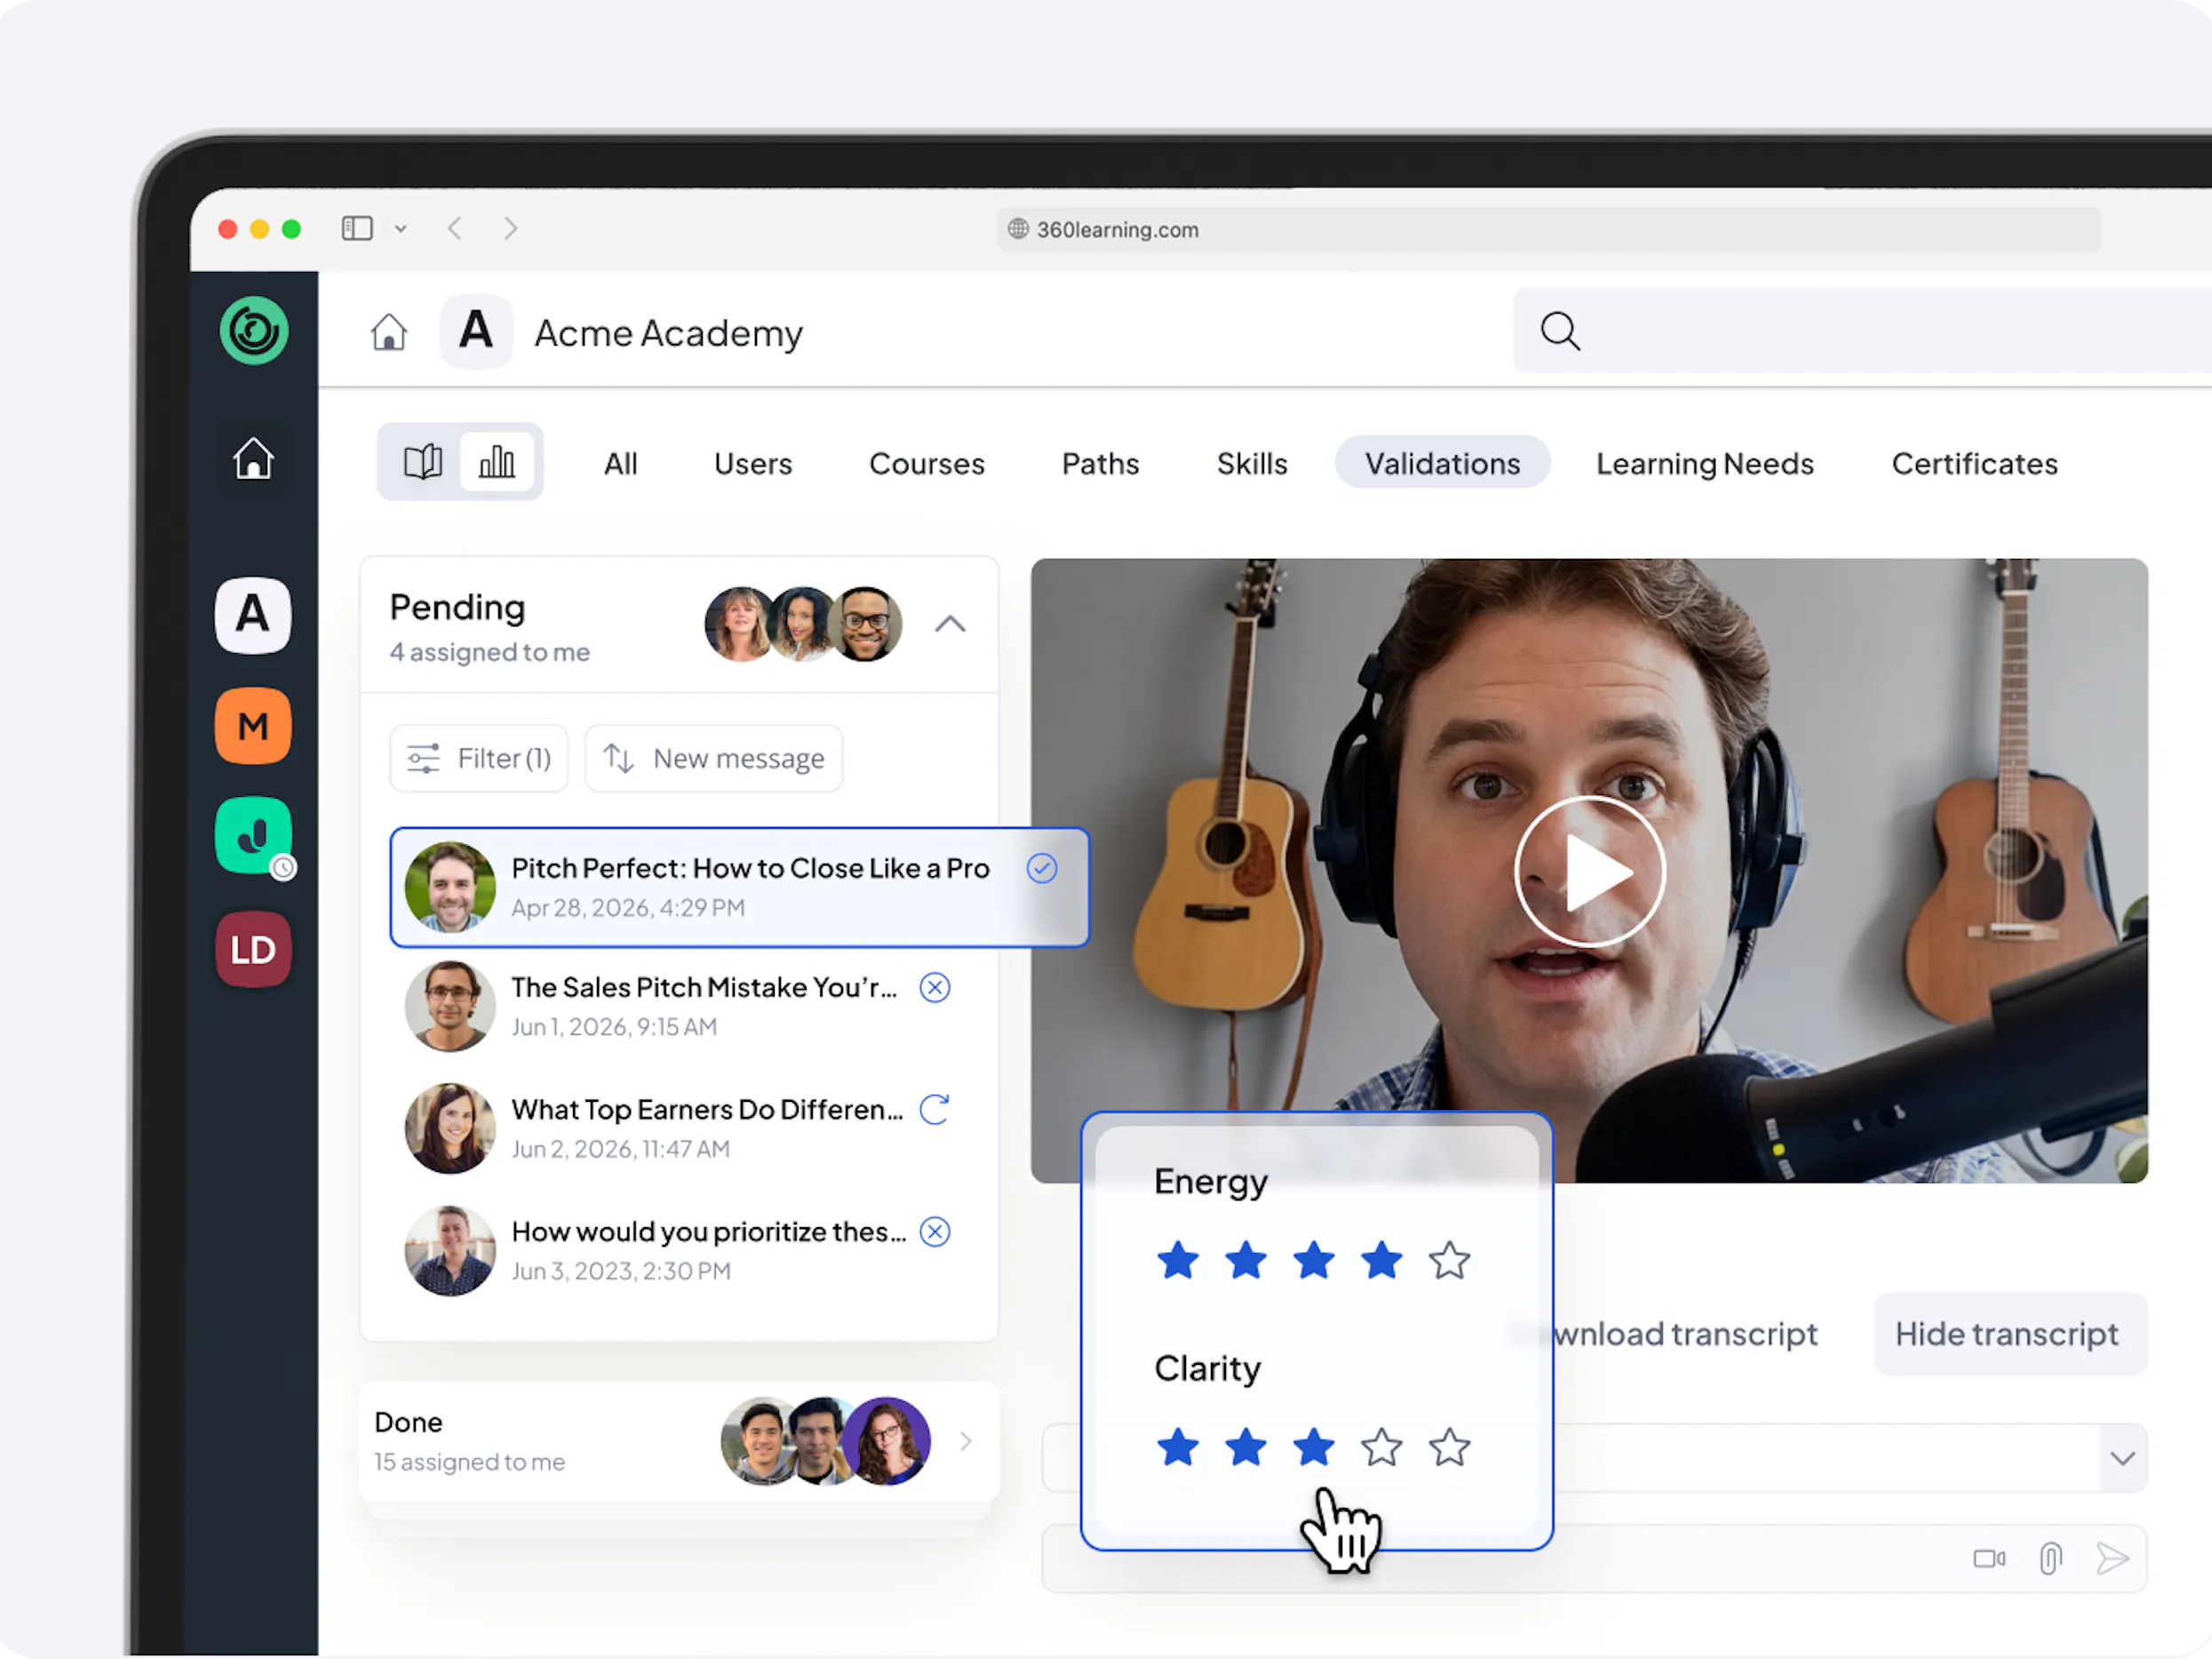This screenshot has width=2212, height=1659.
Task: Click the Acme Academy search field
Action: pyautogui.click(x=1862, y=331)
